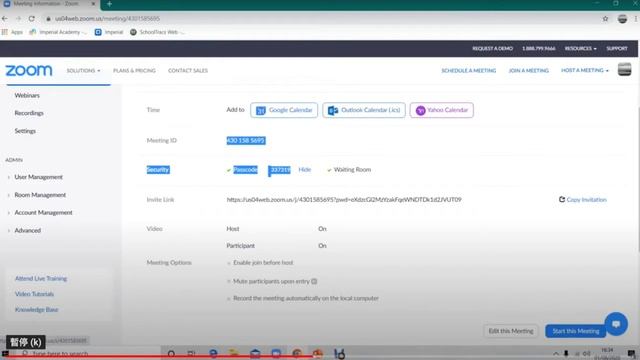Open Task View on the taskbar
This screenshot has height=360, width=640.
(x=191, y=353)
